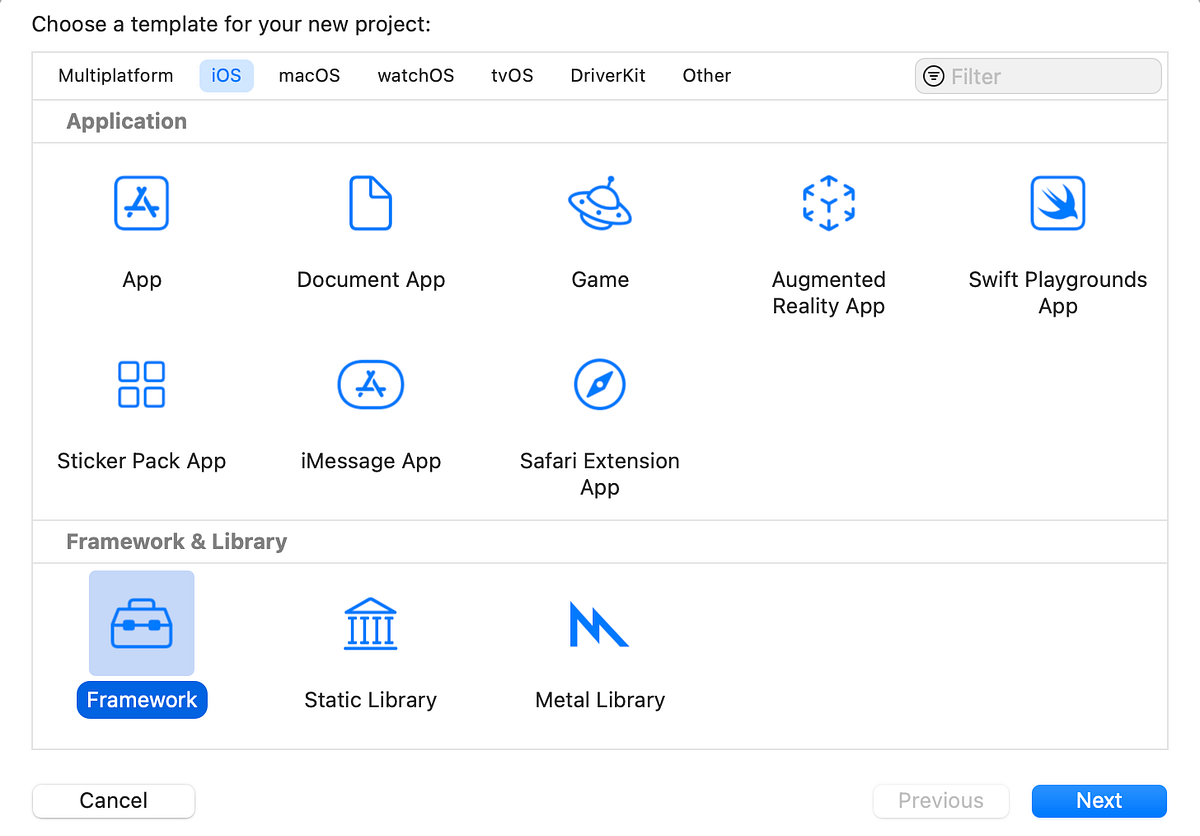Open the watchOS template section
This screenshot has height=836, width=1200.
415,75
